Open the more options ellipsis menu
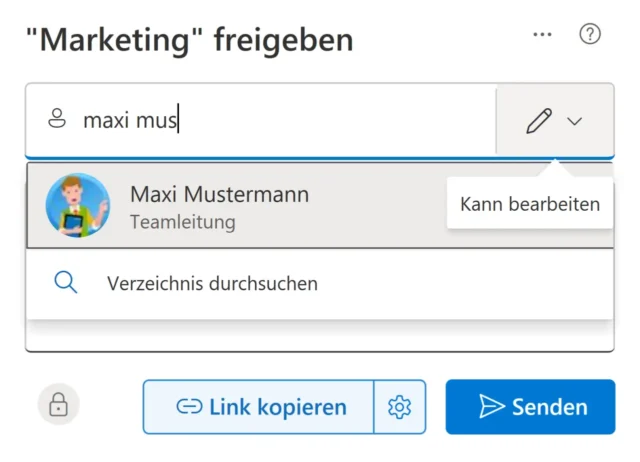640x462 pixels. click(x=542, y=34)
